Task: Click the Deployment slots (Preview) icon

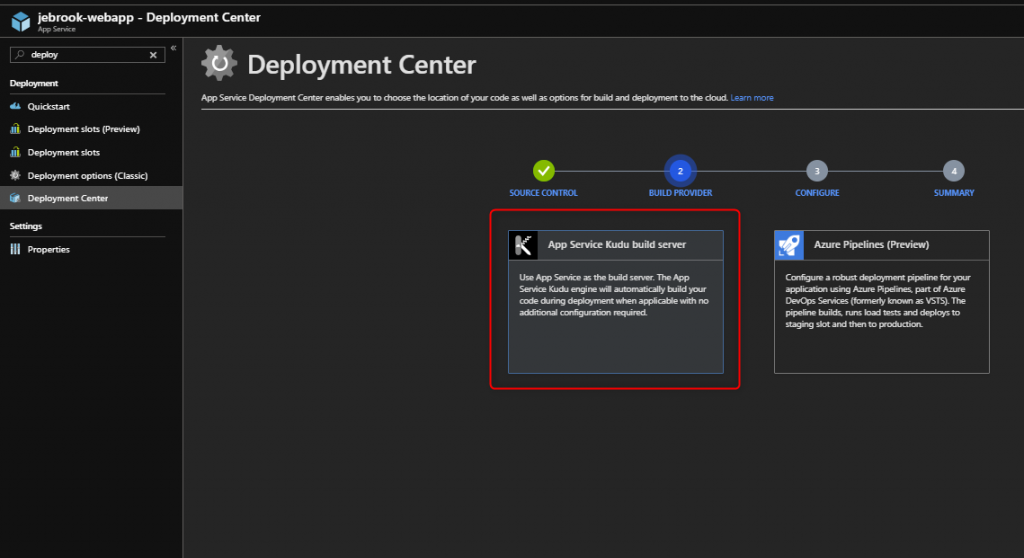Action: [15, 129]
